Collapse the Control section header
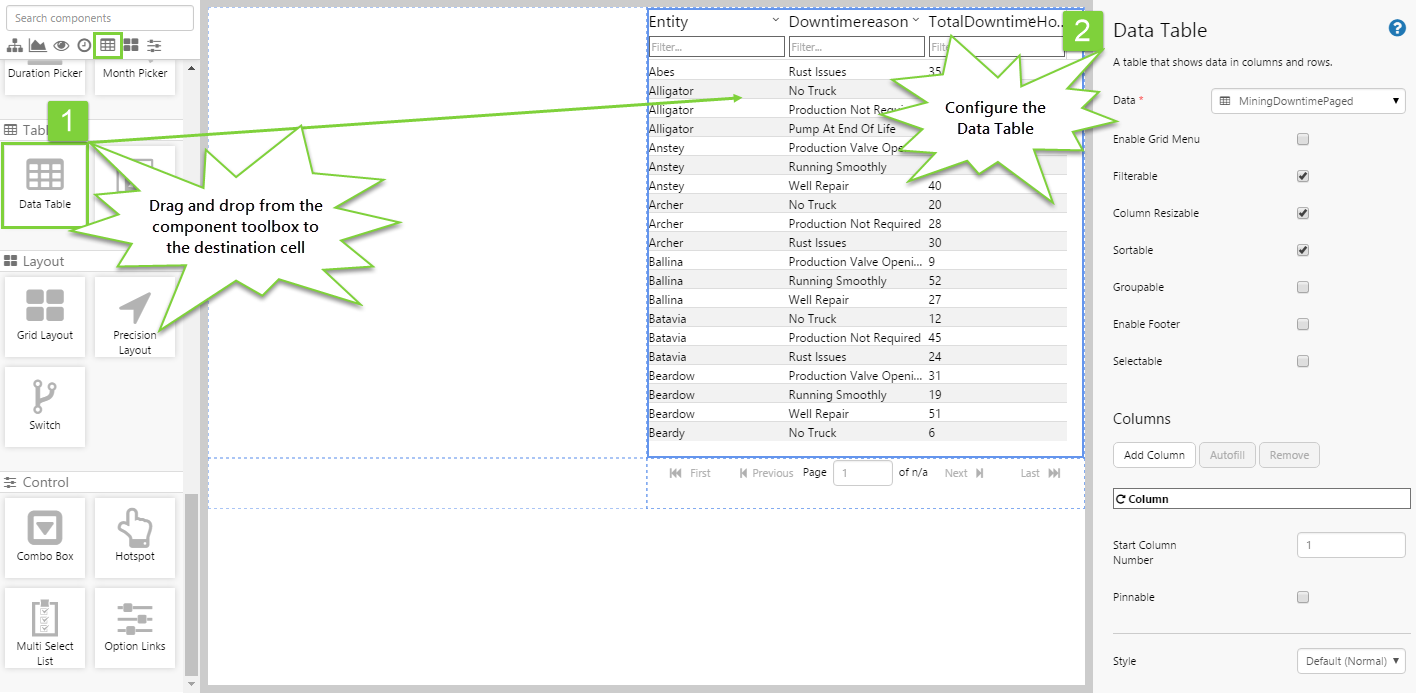 [x=45, y=482]
